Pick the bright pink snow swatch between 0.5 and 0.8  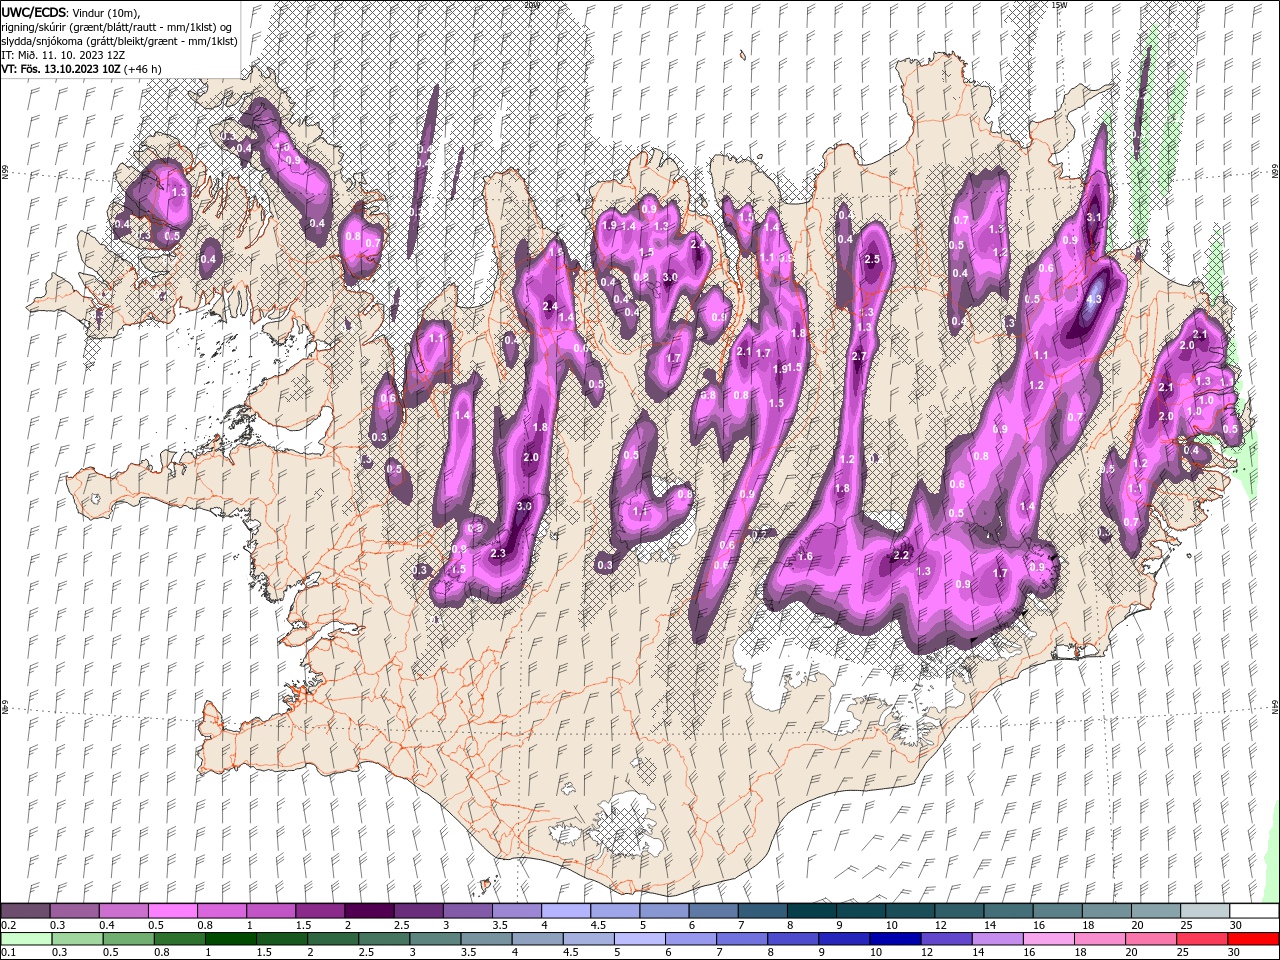coord(172,911)
